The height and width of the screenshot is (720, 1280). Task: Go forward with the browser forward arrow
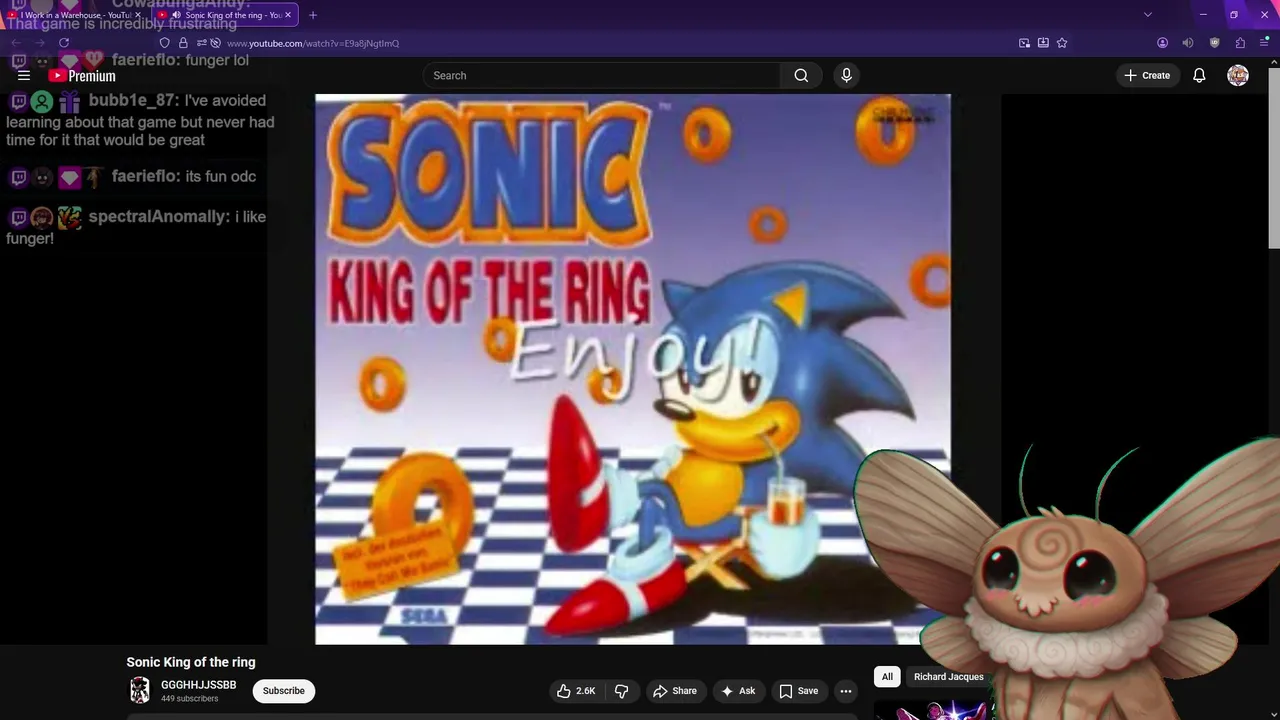click(40, 43)
